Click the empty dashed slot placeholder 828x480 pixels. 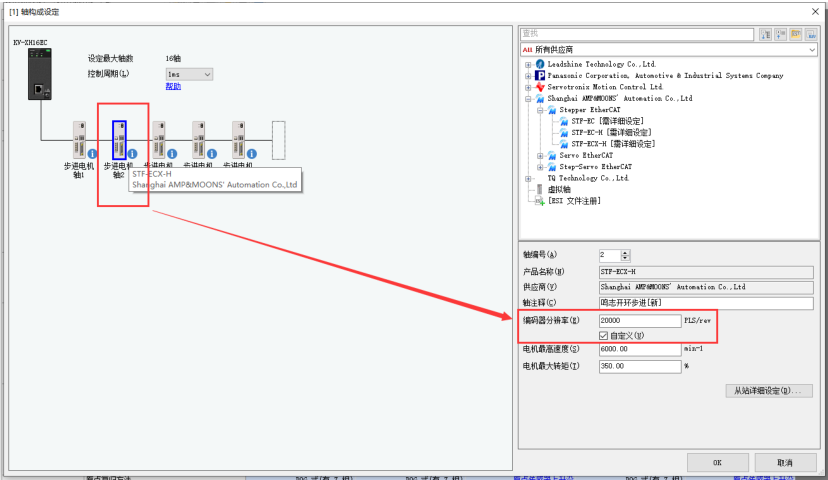(x=279, y=138)
